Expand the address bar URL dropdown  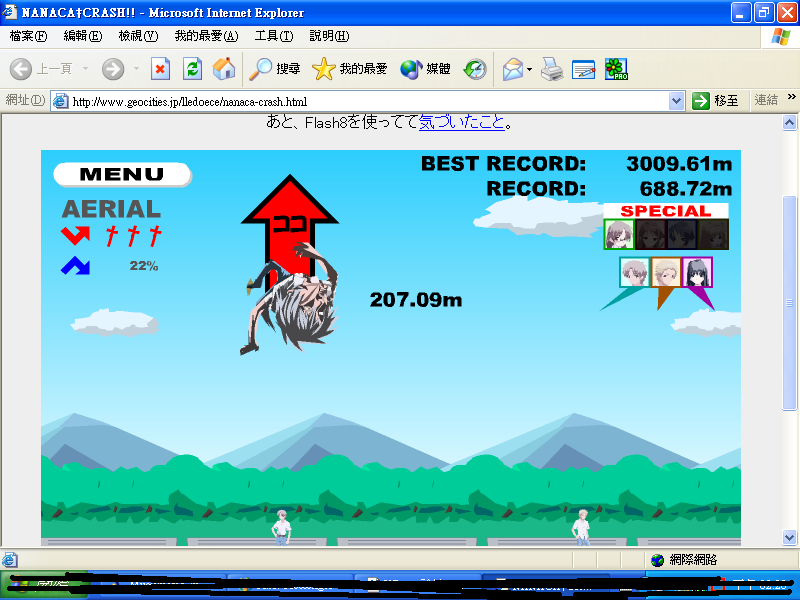click(676, 101)
